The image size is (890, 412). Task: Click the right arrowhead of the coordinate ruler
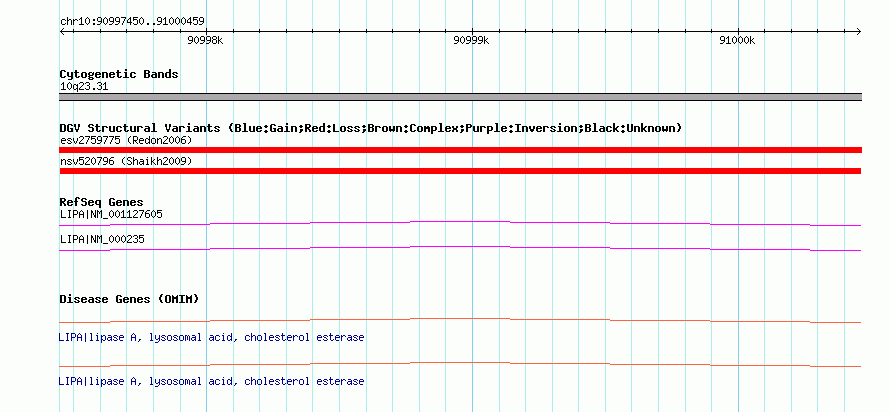[859, 32]
